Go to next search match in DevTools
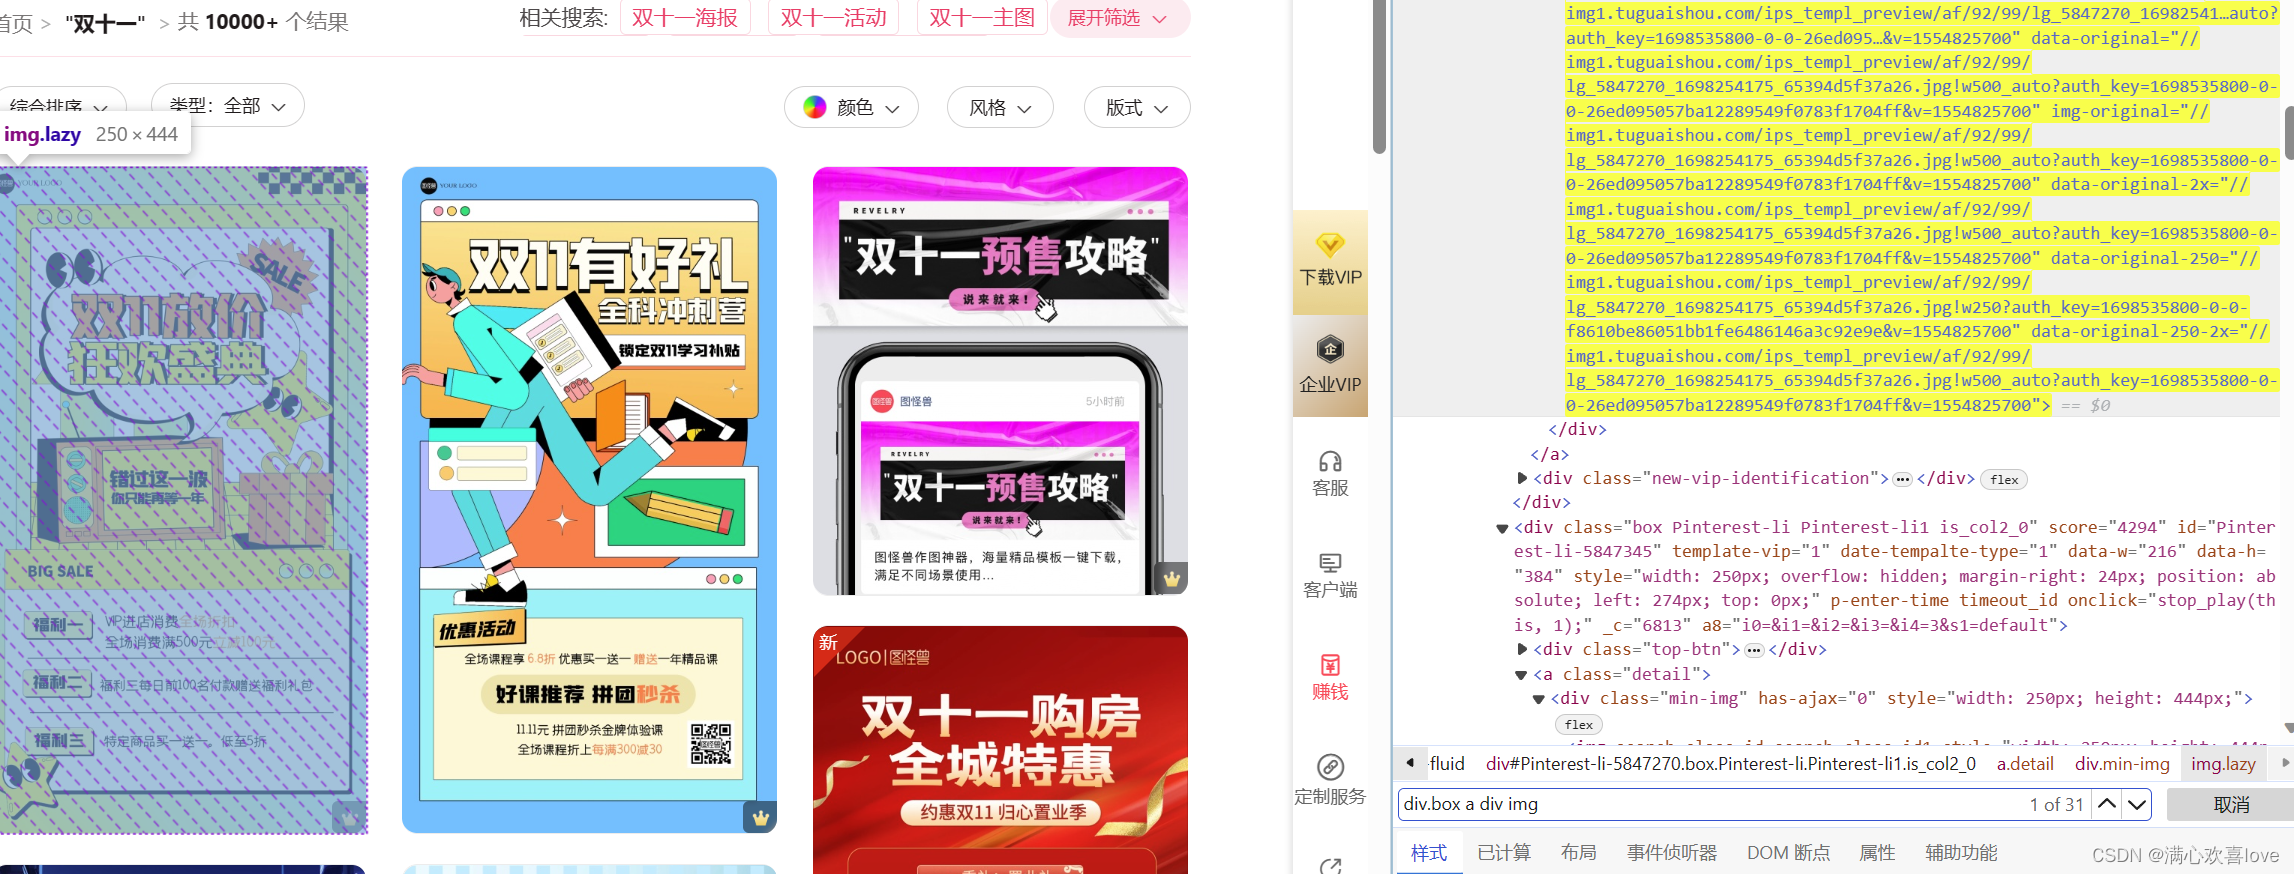Viewport: 2294px width, 874px height. [x=2137, y=804]
